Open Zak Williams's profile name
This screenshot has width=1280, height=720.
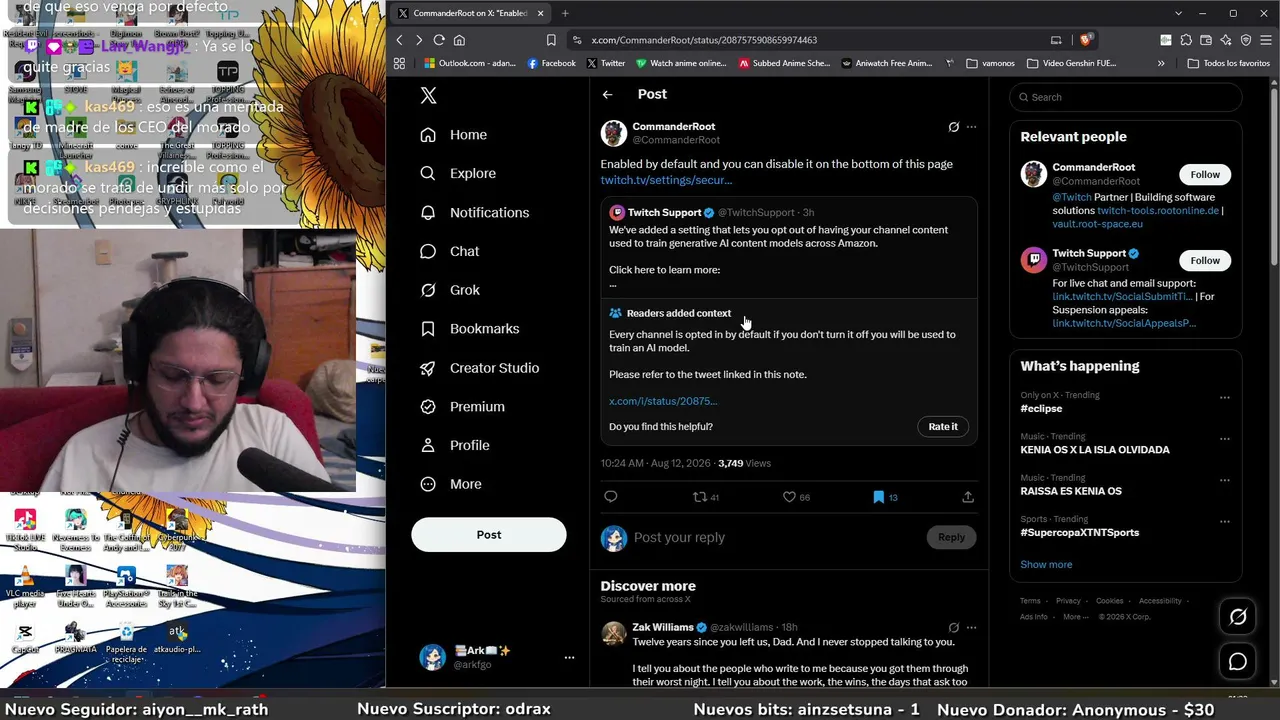663,628
